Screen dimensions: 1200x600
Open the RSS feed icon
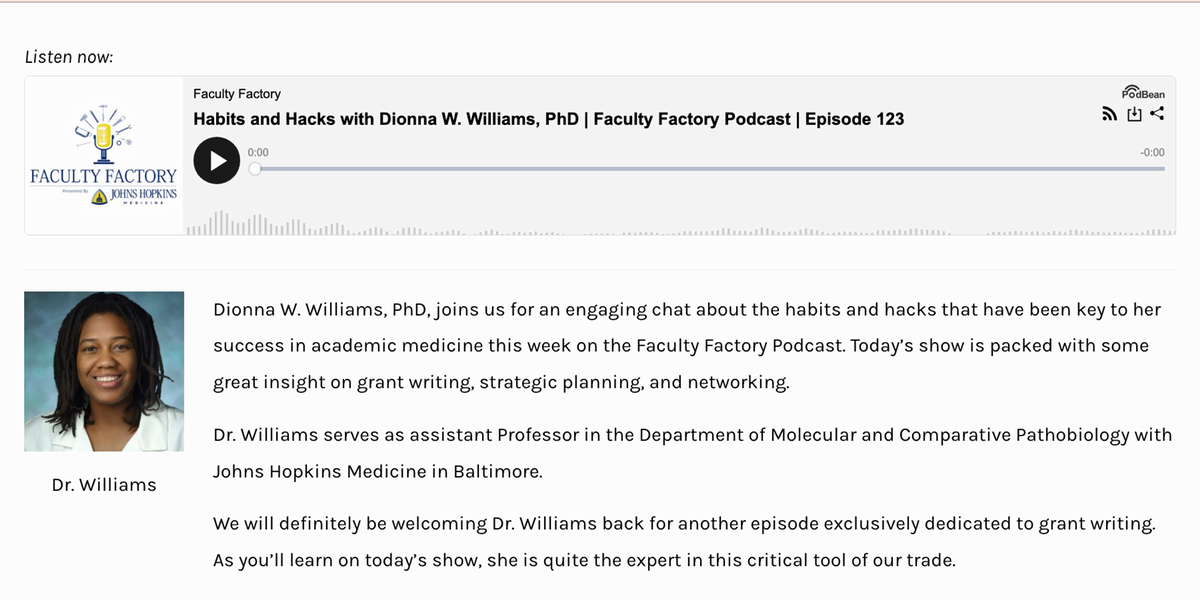[1109, 115]
